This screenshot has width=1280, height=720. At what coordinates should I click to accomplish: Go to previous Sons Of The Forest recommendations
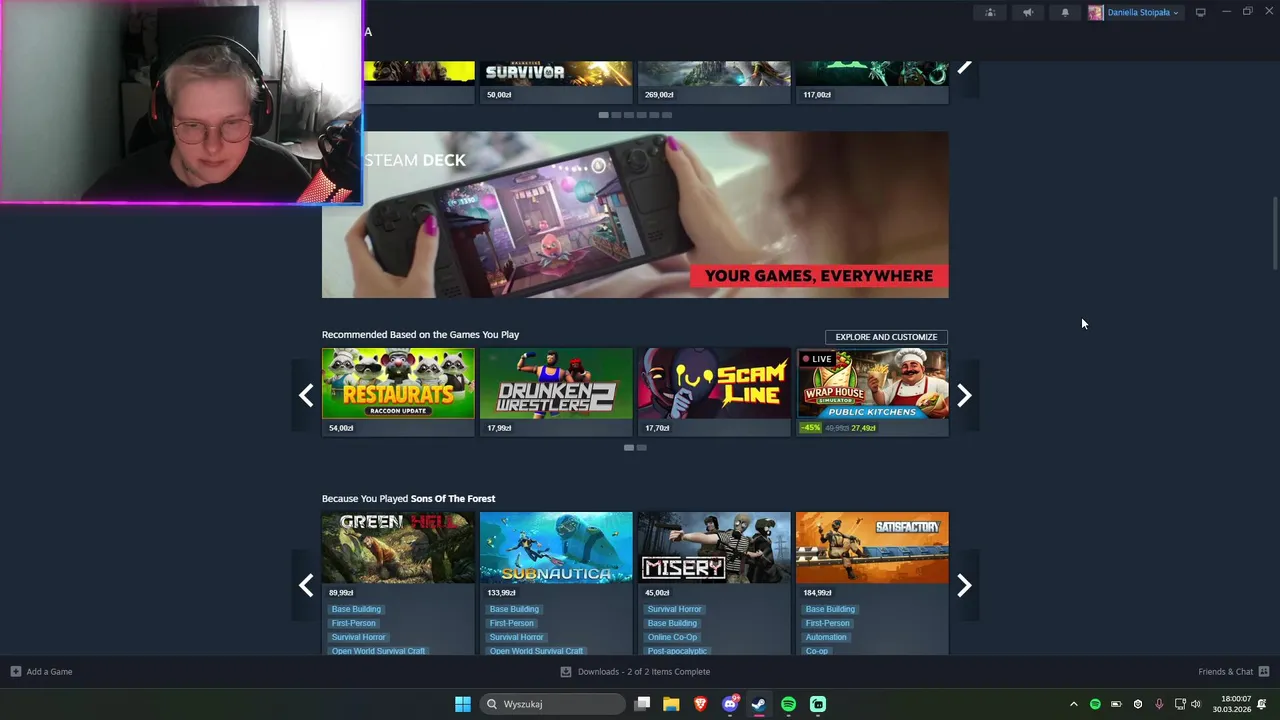pos(306,585)
